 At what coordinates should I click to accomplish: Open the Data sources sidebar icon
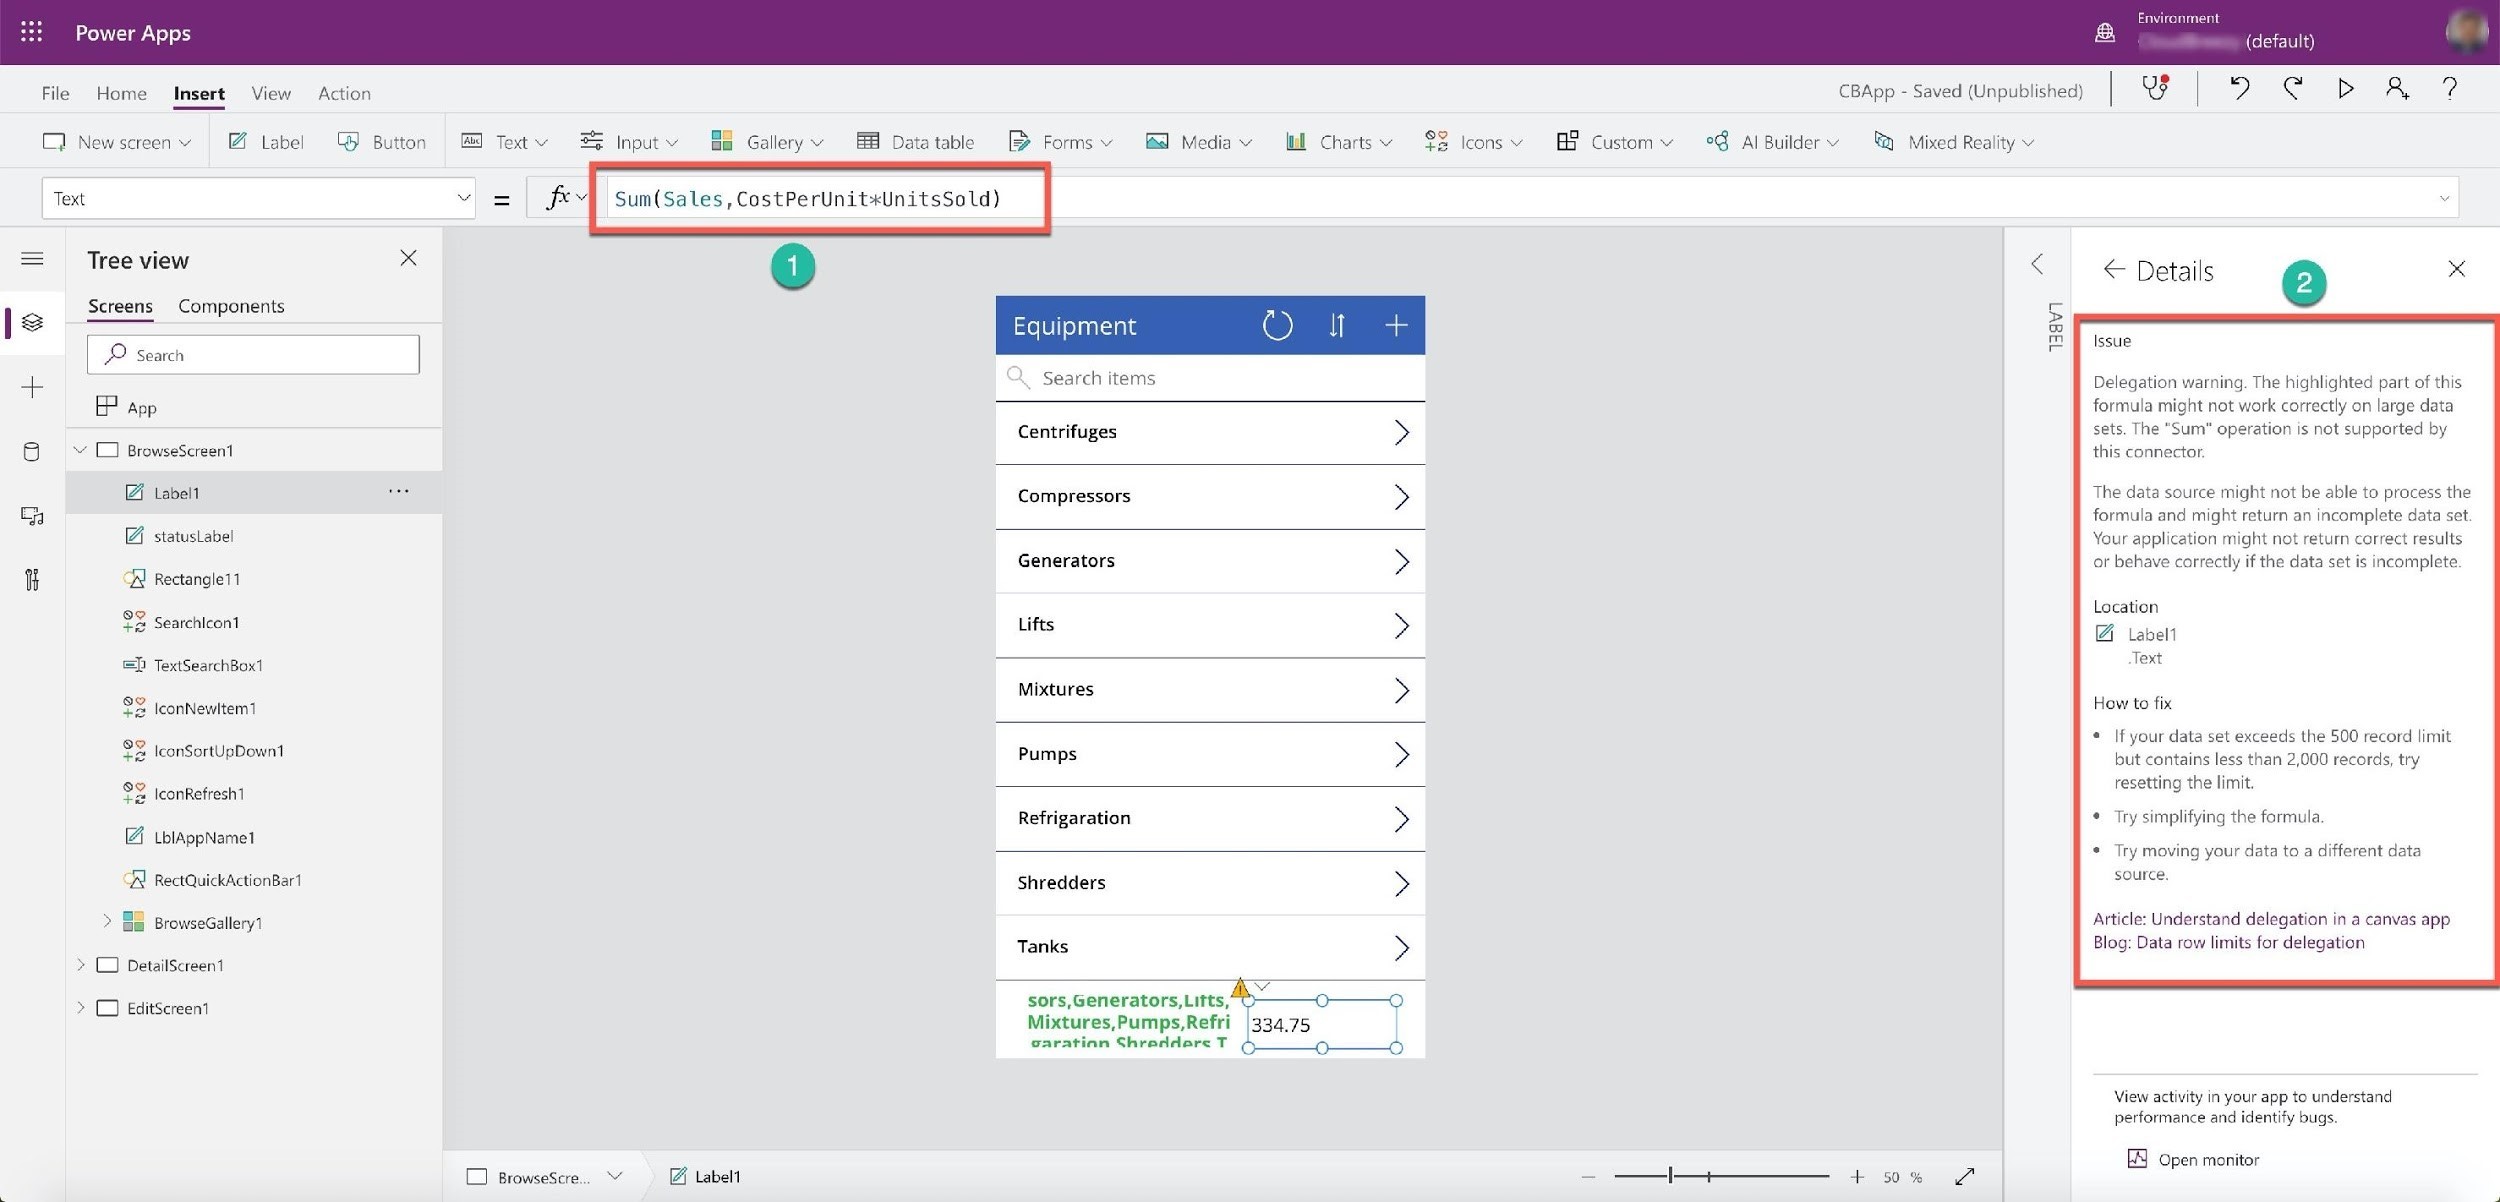(32, 452)
